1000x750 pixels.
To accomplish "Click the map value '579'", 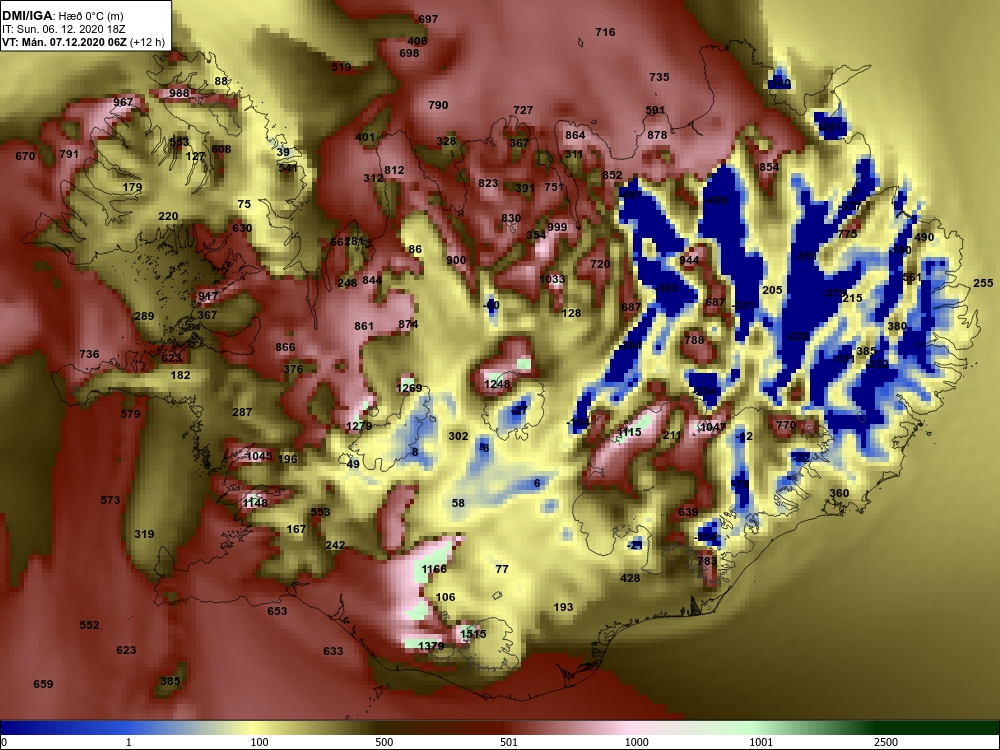I will [130, 415].
